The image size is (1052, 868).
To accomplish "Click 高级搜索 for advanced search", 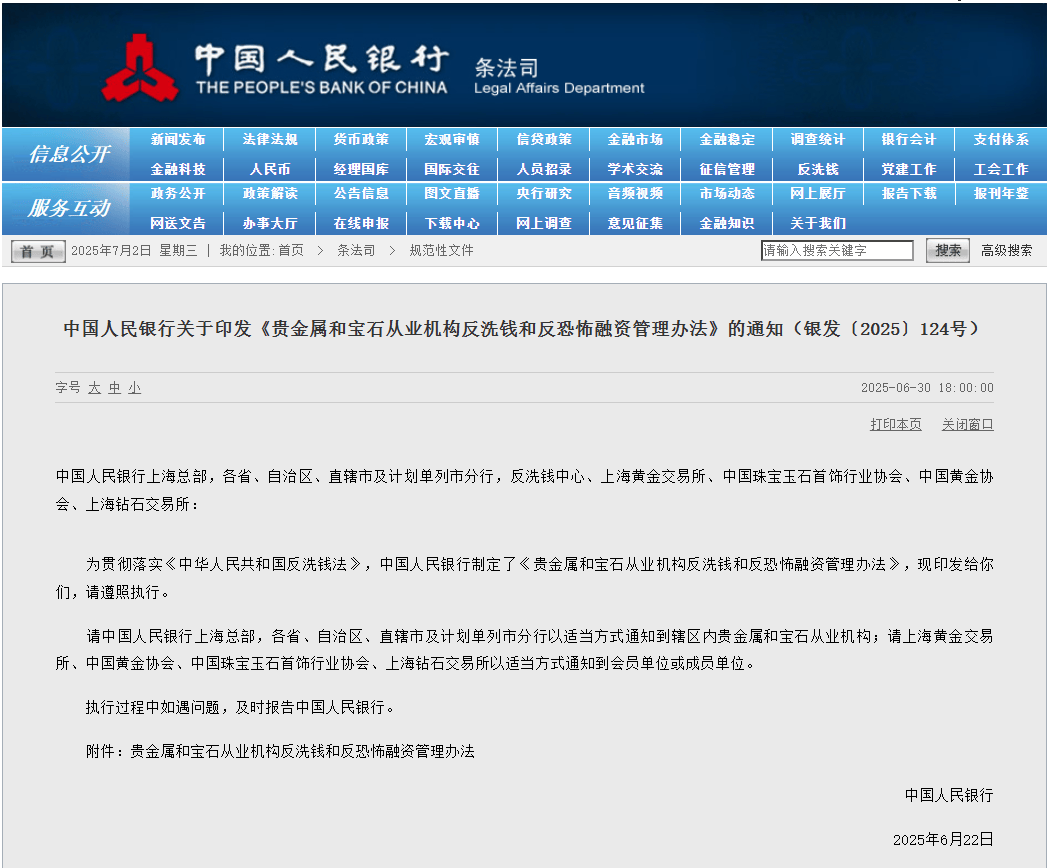I will pos(1005,250).
